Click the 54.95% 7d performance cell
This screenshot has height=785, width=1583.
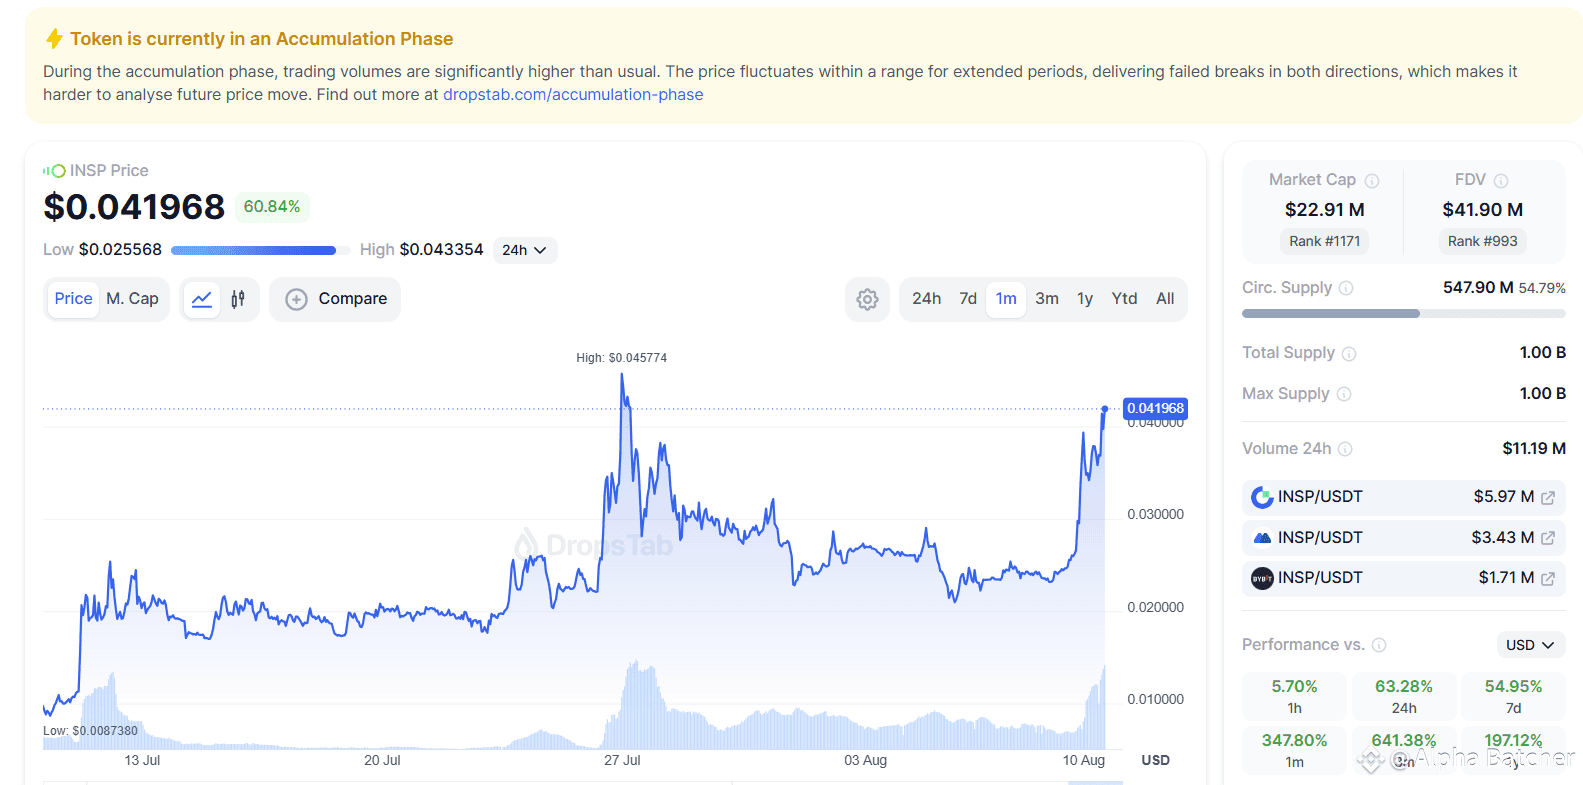click(x=1513, y=697)
